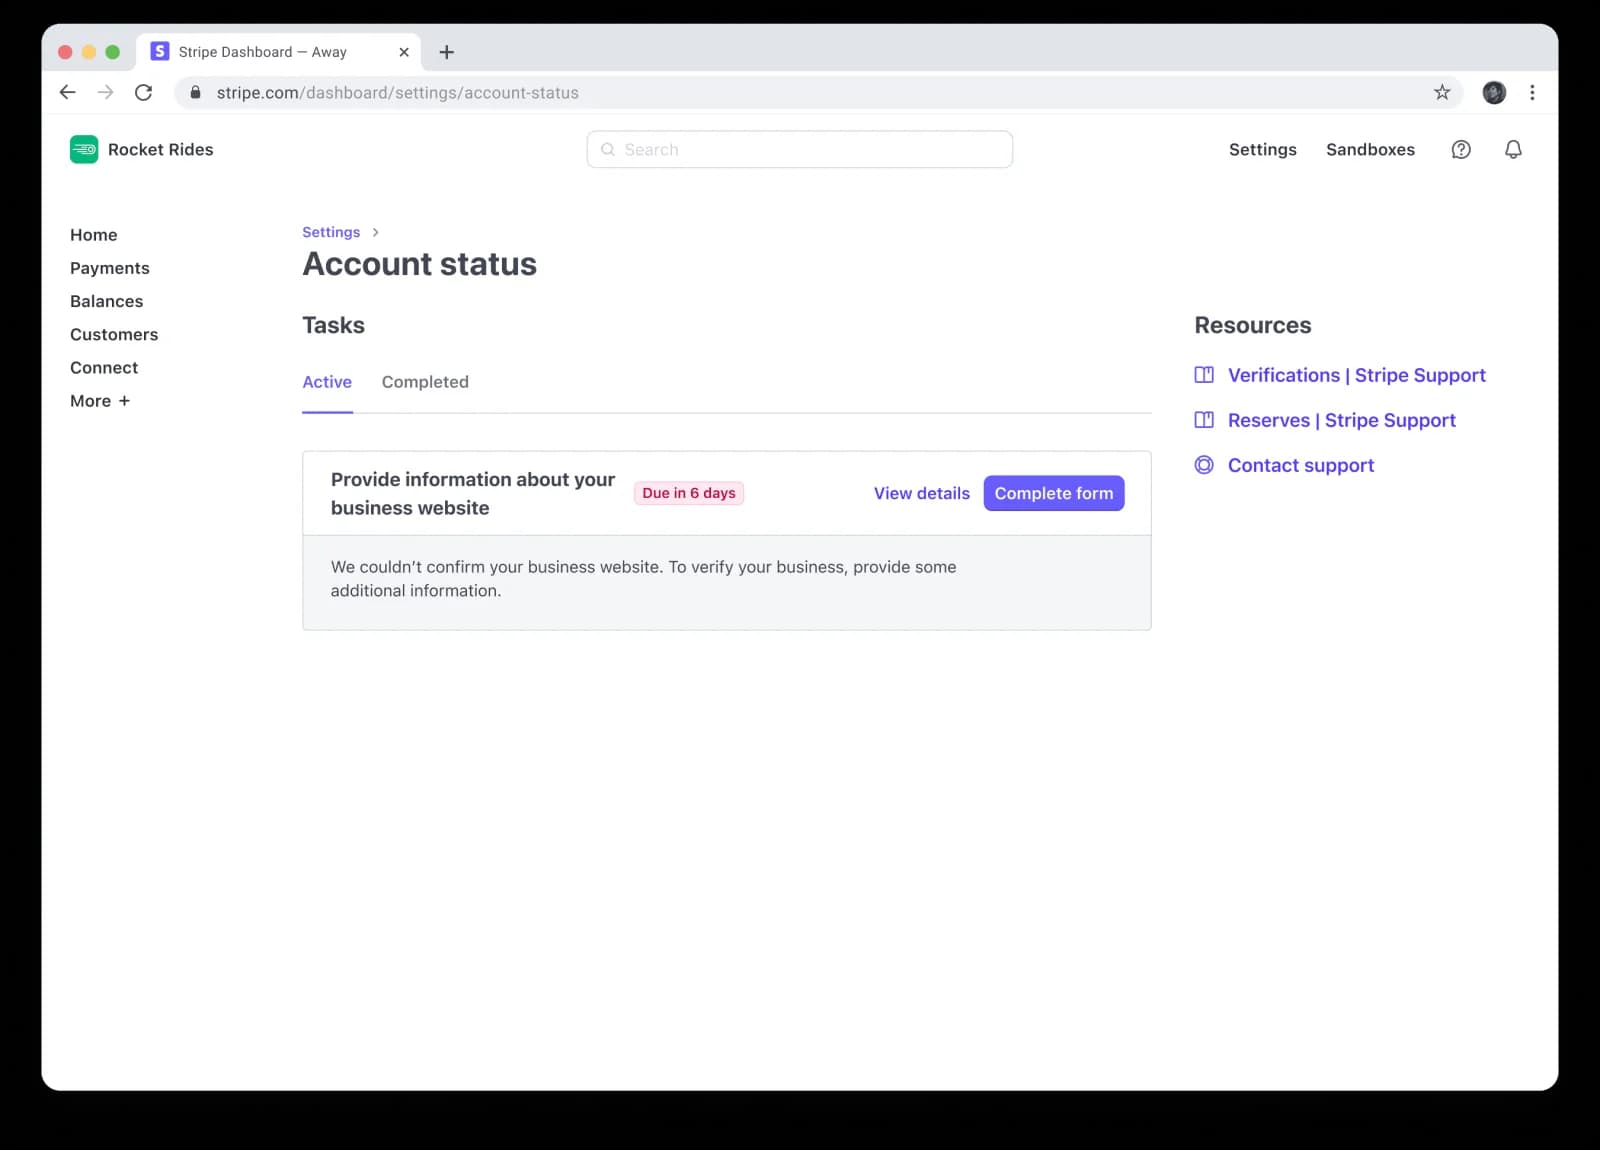The image size is (1600, 1150).
Task: Click the Account status heading
Action: point(420,264)
